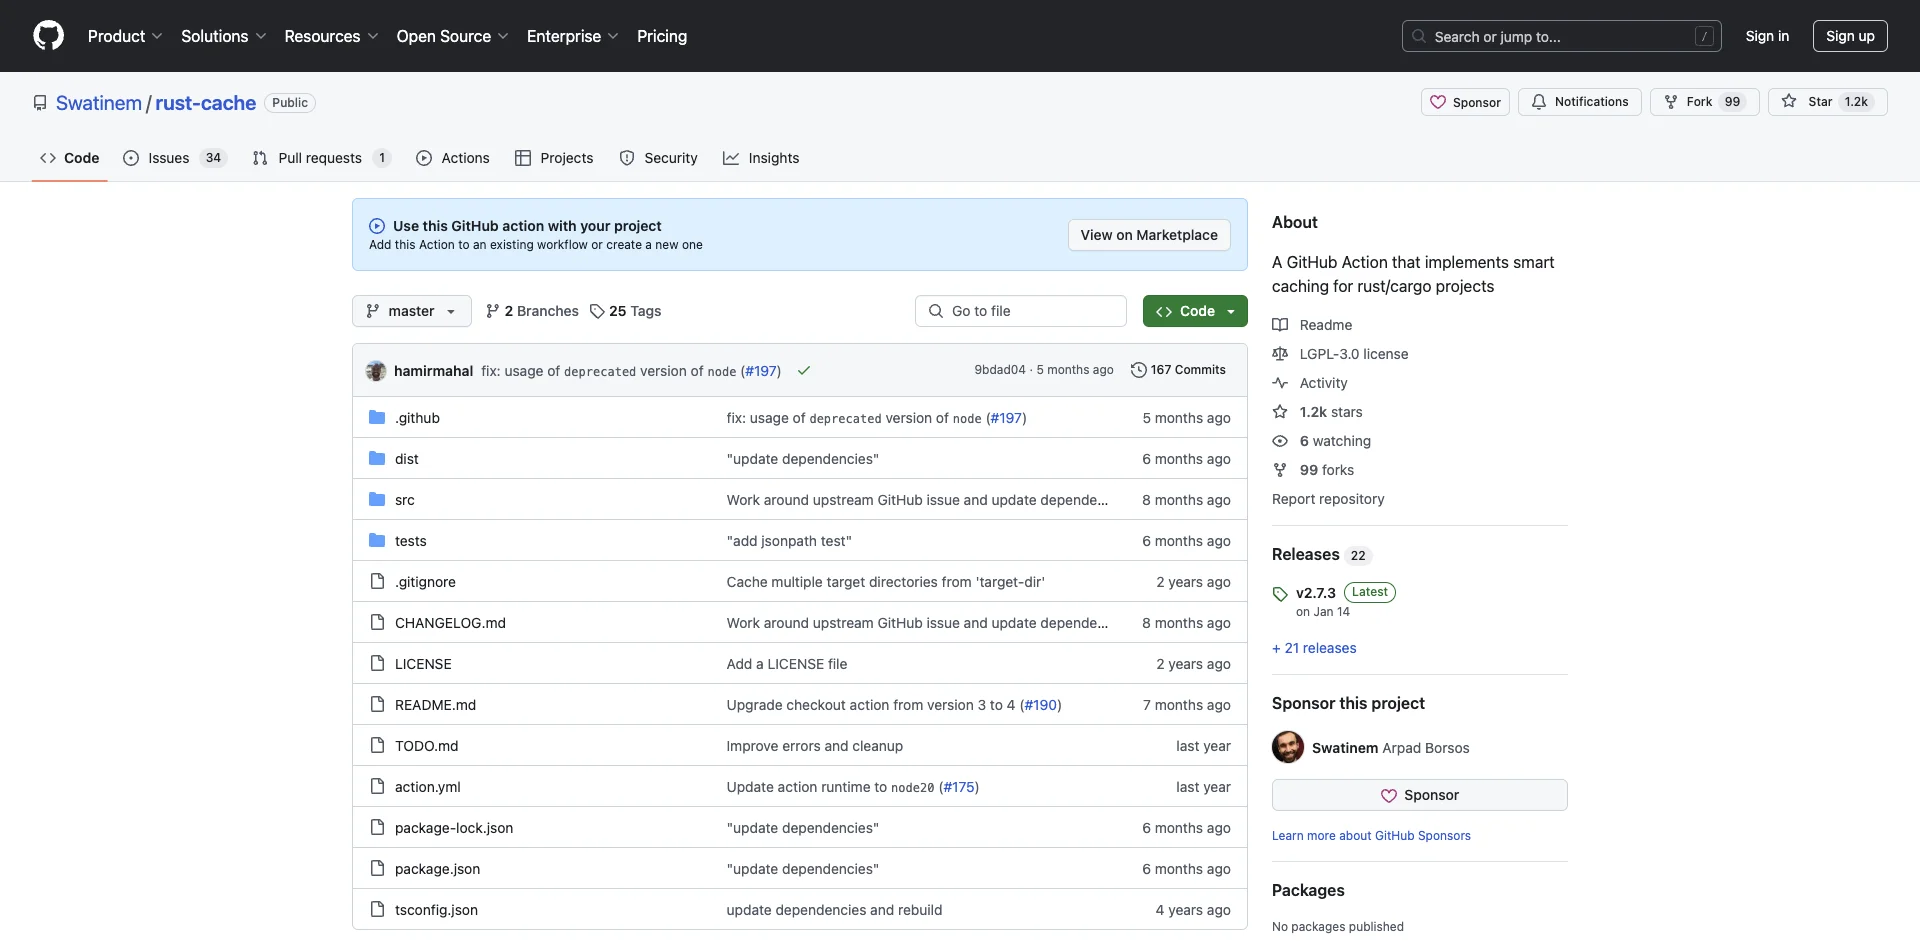Click the wide Sponsor button in sidebar
This screenshot has width=1920, height=941.
1419,795
